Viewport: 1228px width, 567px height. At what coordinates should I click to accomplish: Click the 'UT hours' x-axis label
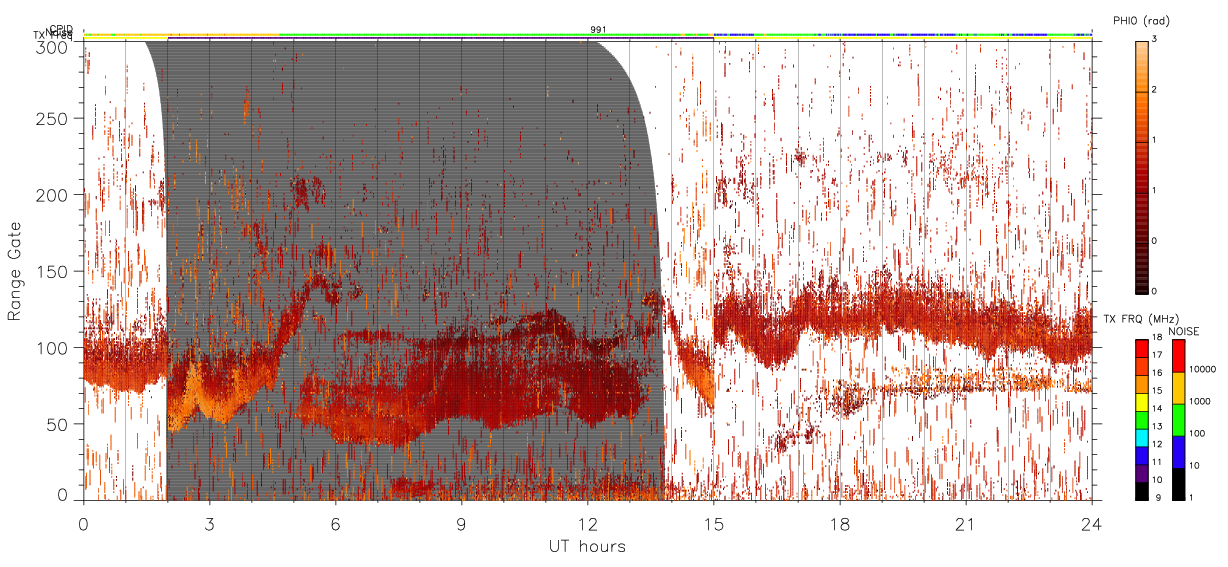(x=587, y=546)
